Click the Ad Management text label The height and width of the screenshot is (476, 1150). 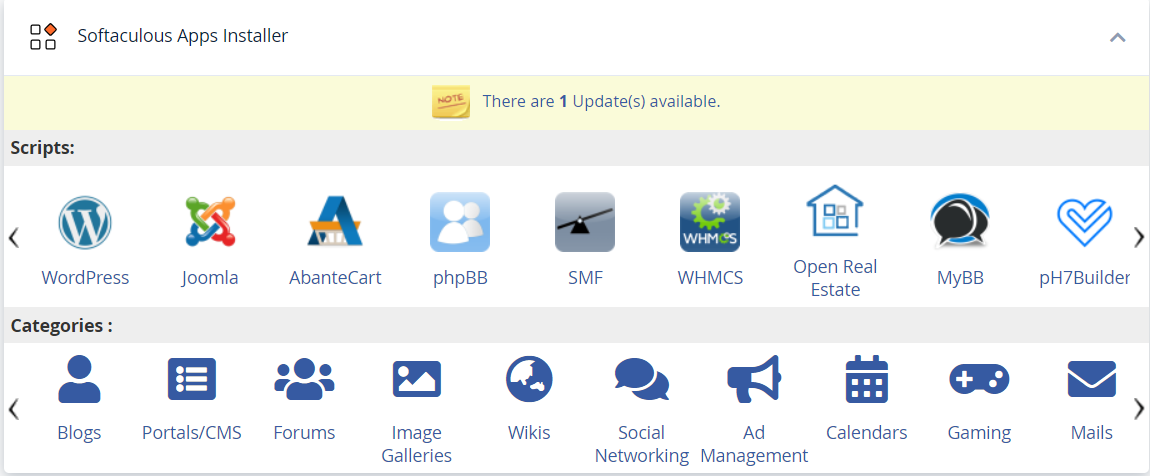(x=754, y=444)
